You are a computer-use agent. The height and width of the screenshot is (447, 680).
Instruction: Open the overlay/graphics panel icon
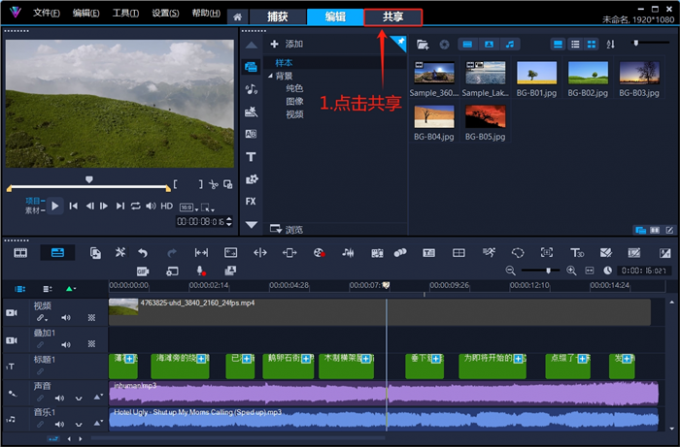point(252,179)
